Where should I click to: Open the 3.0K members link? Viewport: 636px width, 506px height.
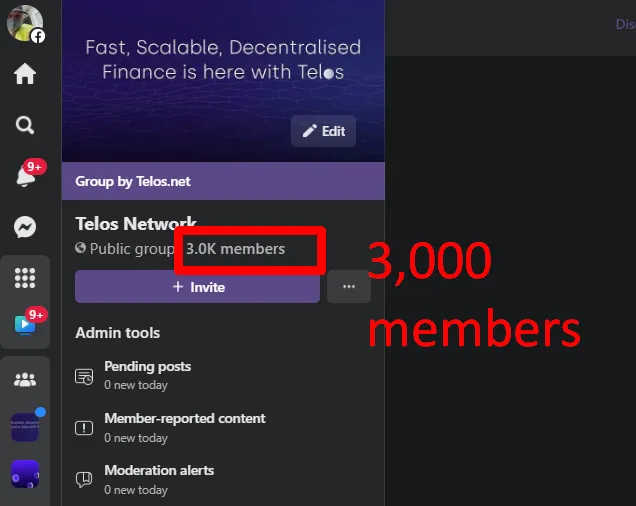pos(235,249)
